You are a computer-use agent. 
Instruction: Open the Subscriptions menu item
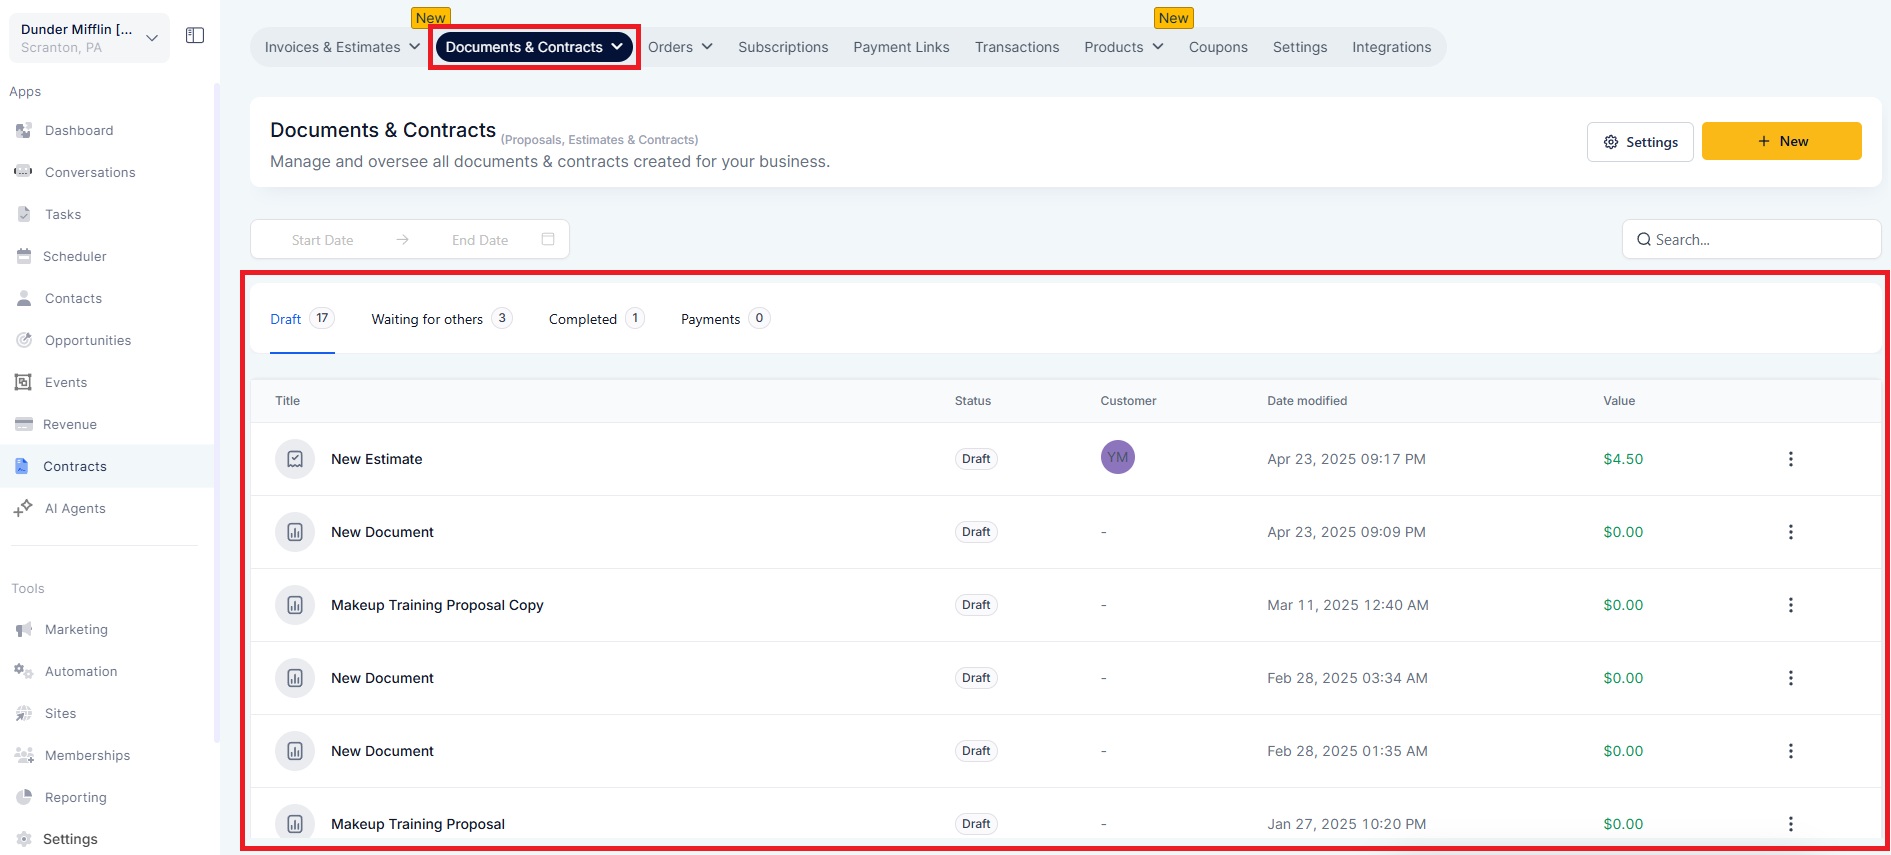point(783,47)
